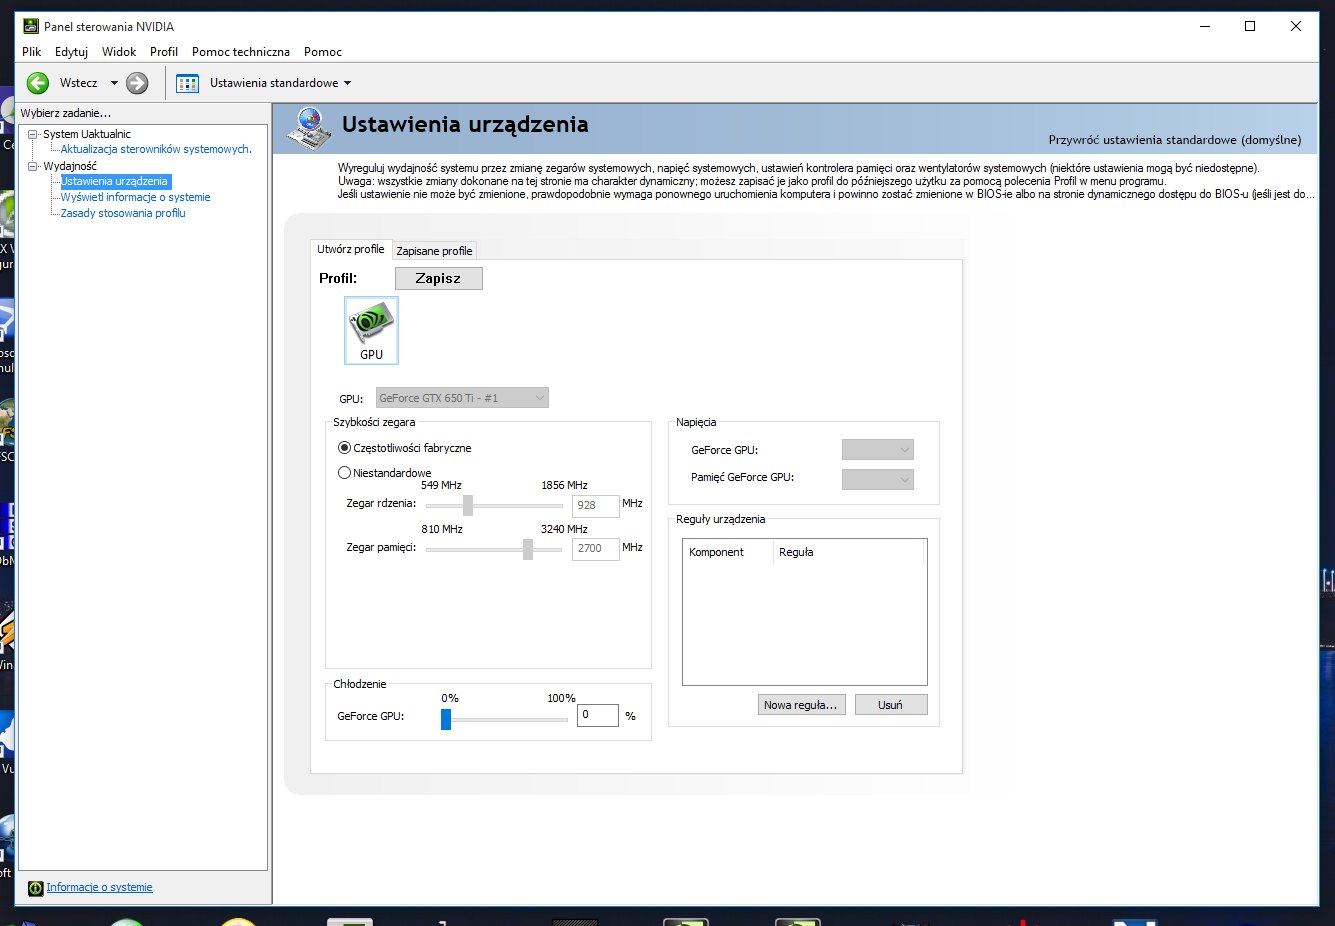Click the 810 MHz minimum memory label
The width and height of the screenshot is (1335, 926).
pos(442,530)
